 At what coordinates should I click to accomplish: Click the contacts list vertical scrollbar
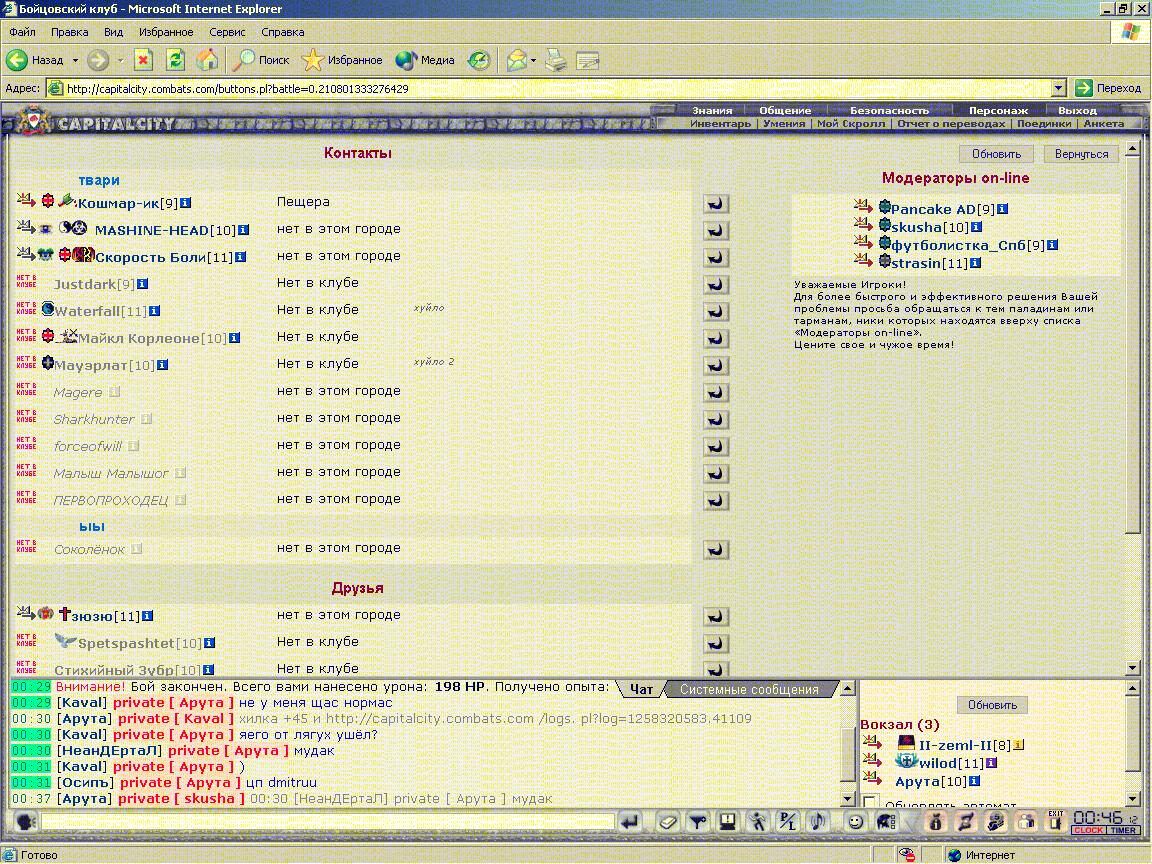pyautogui.click(x=1132, y=408)
